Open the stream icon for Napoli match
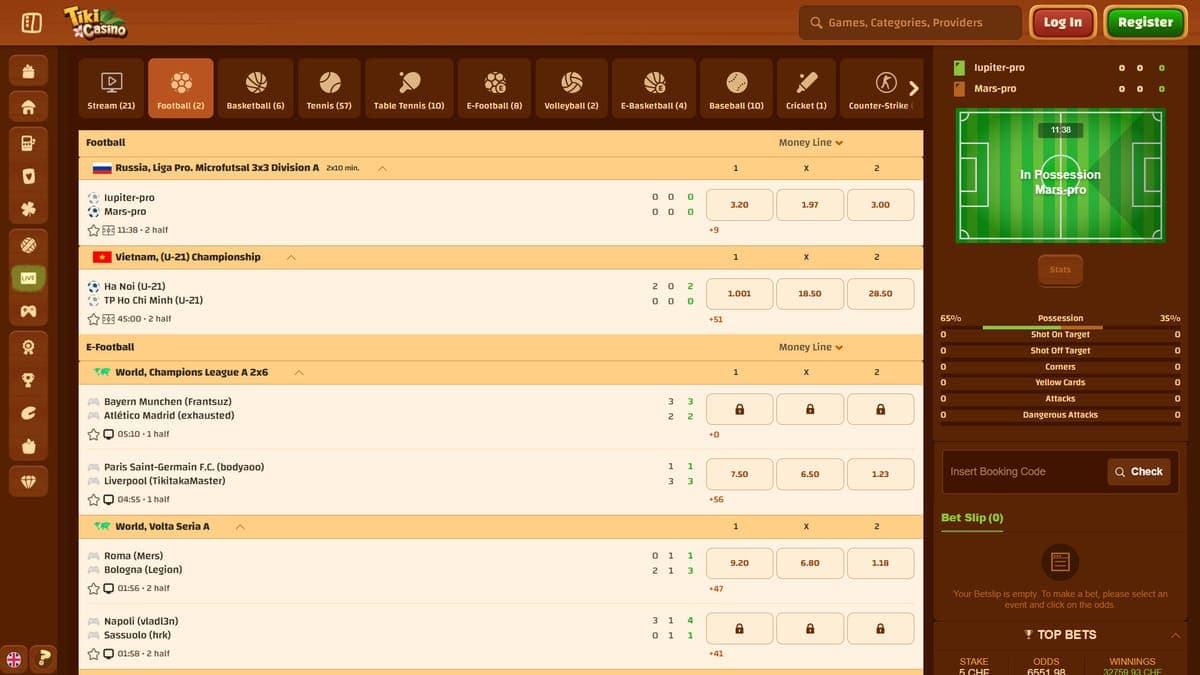 109,653
